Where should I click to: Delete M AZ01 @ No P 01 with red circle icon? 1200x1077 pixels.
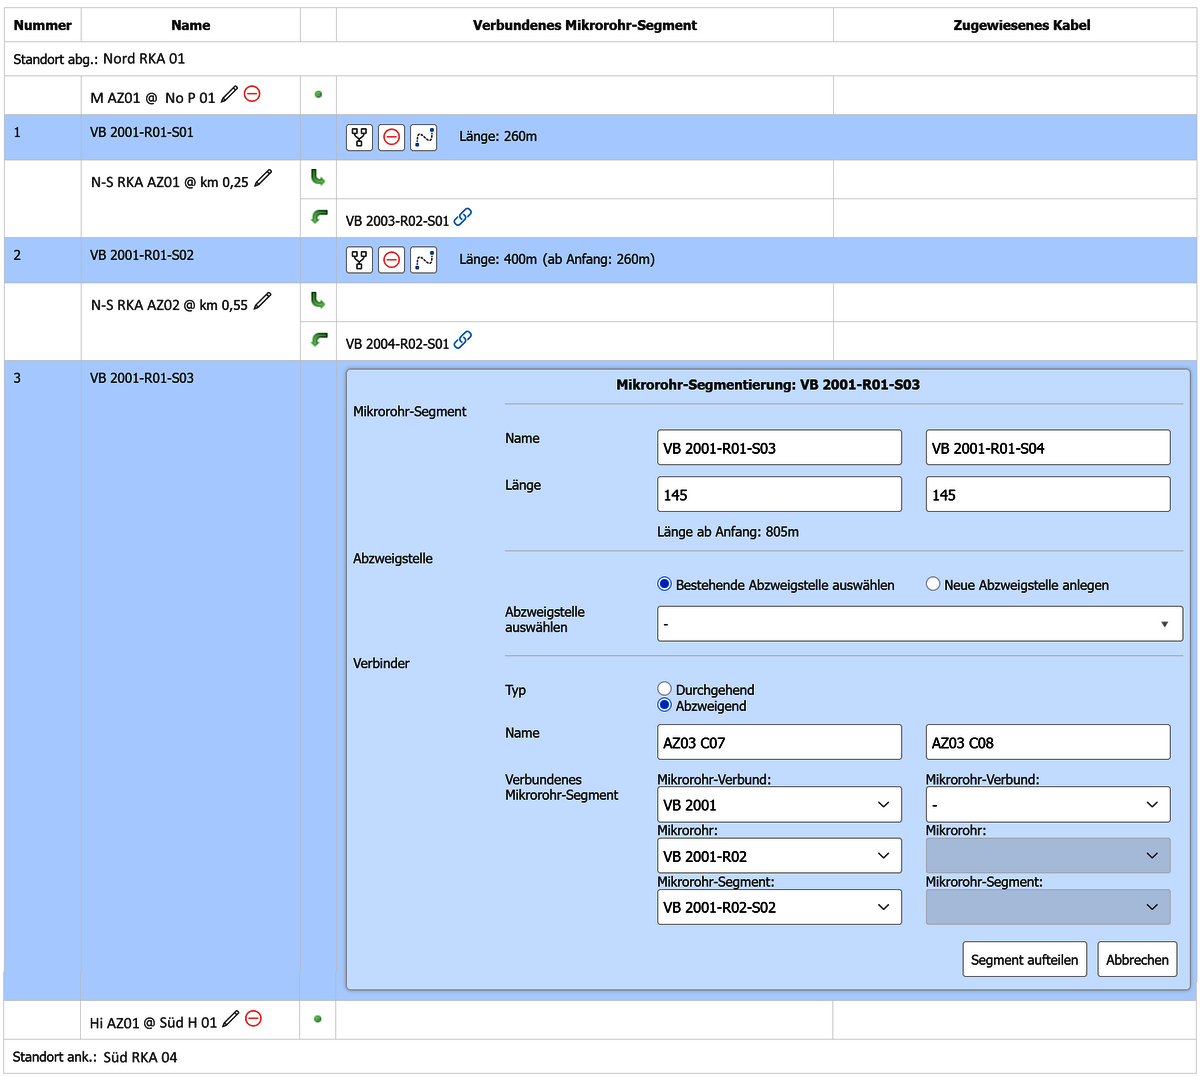[253, 93]
